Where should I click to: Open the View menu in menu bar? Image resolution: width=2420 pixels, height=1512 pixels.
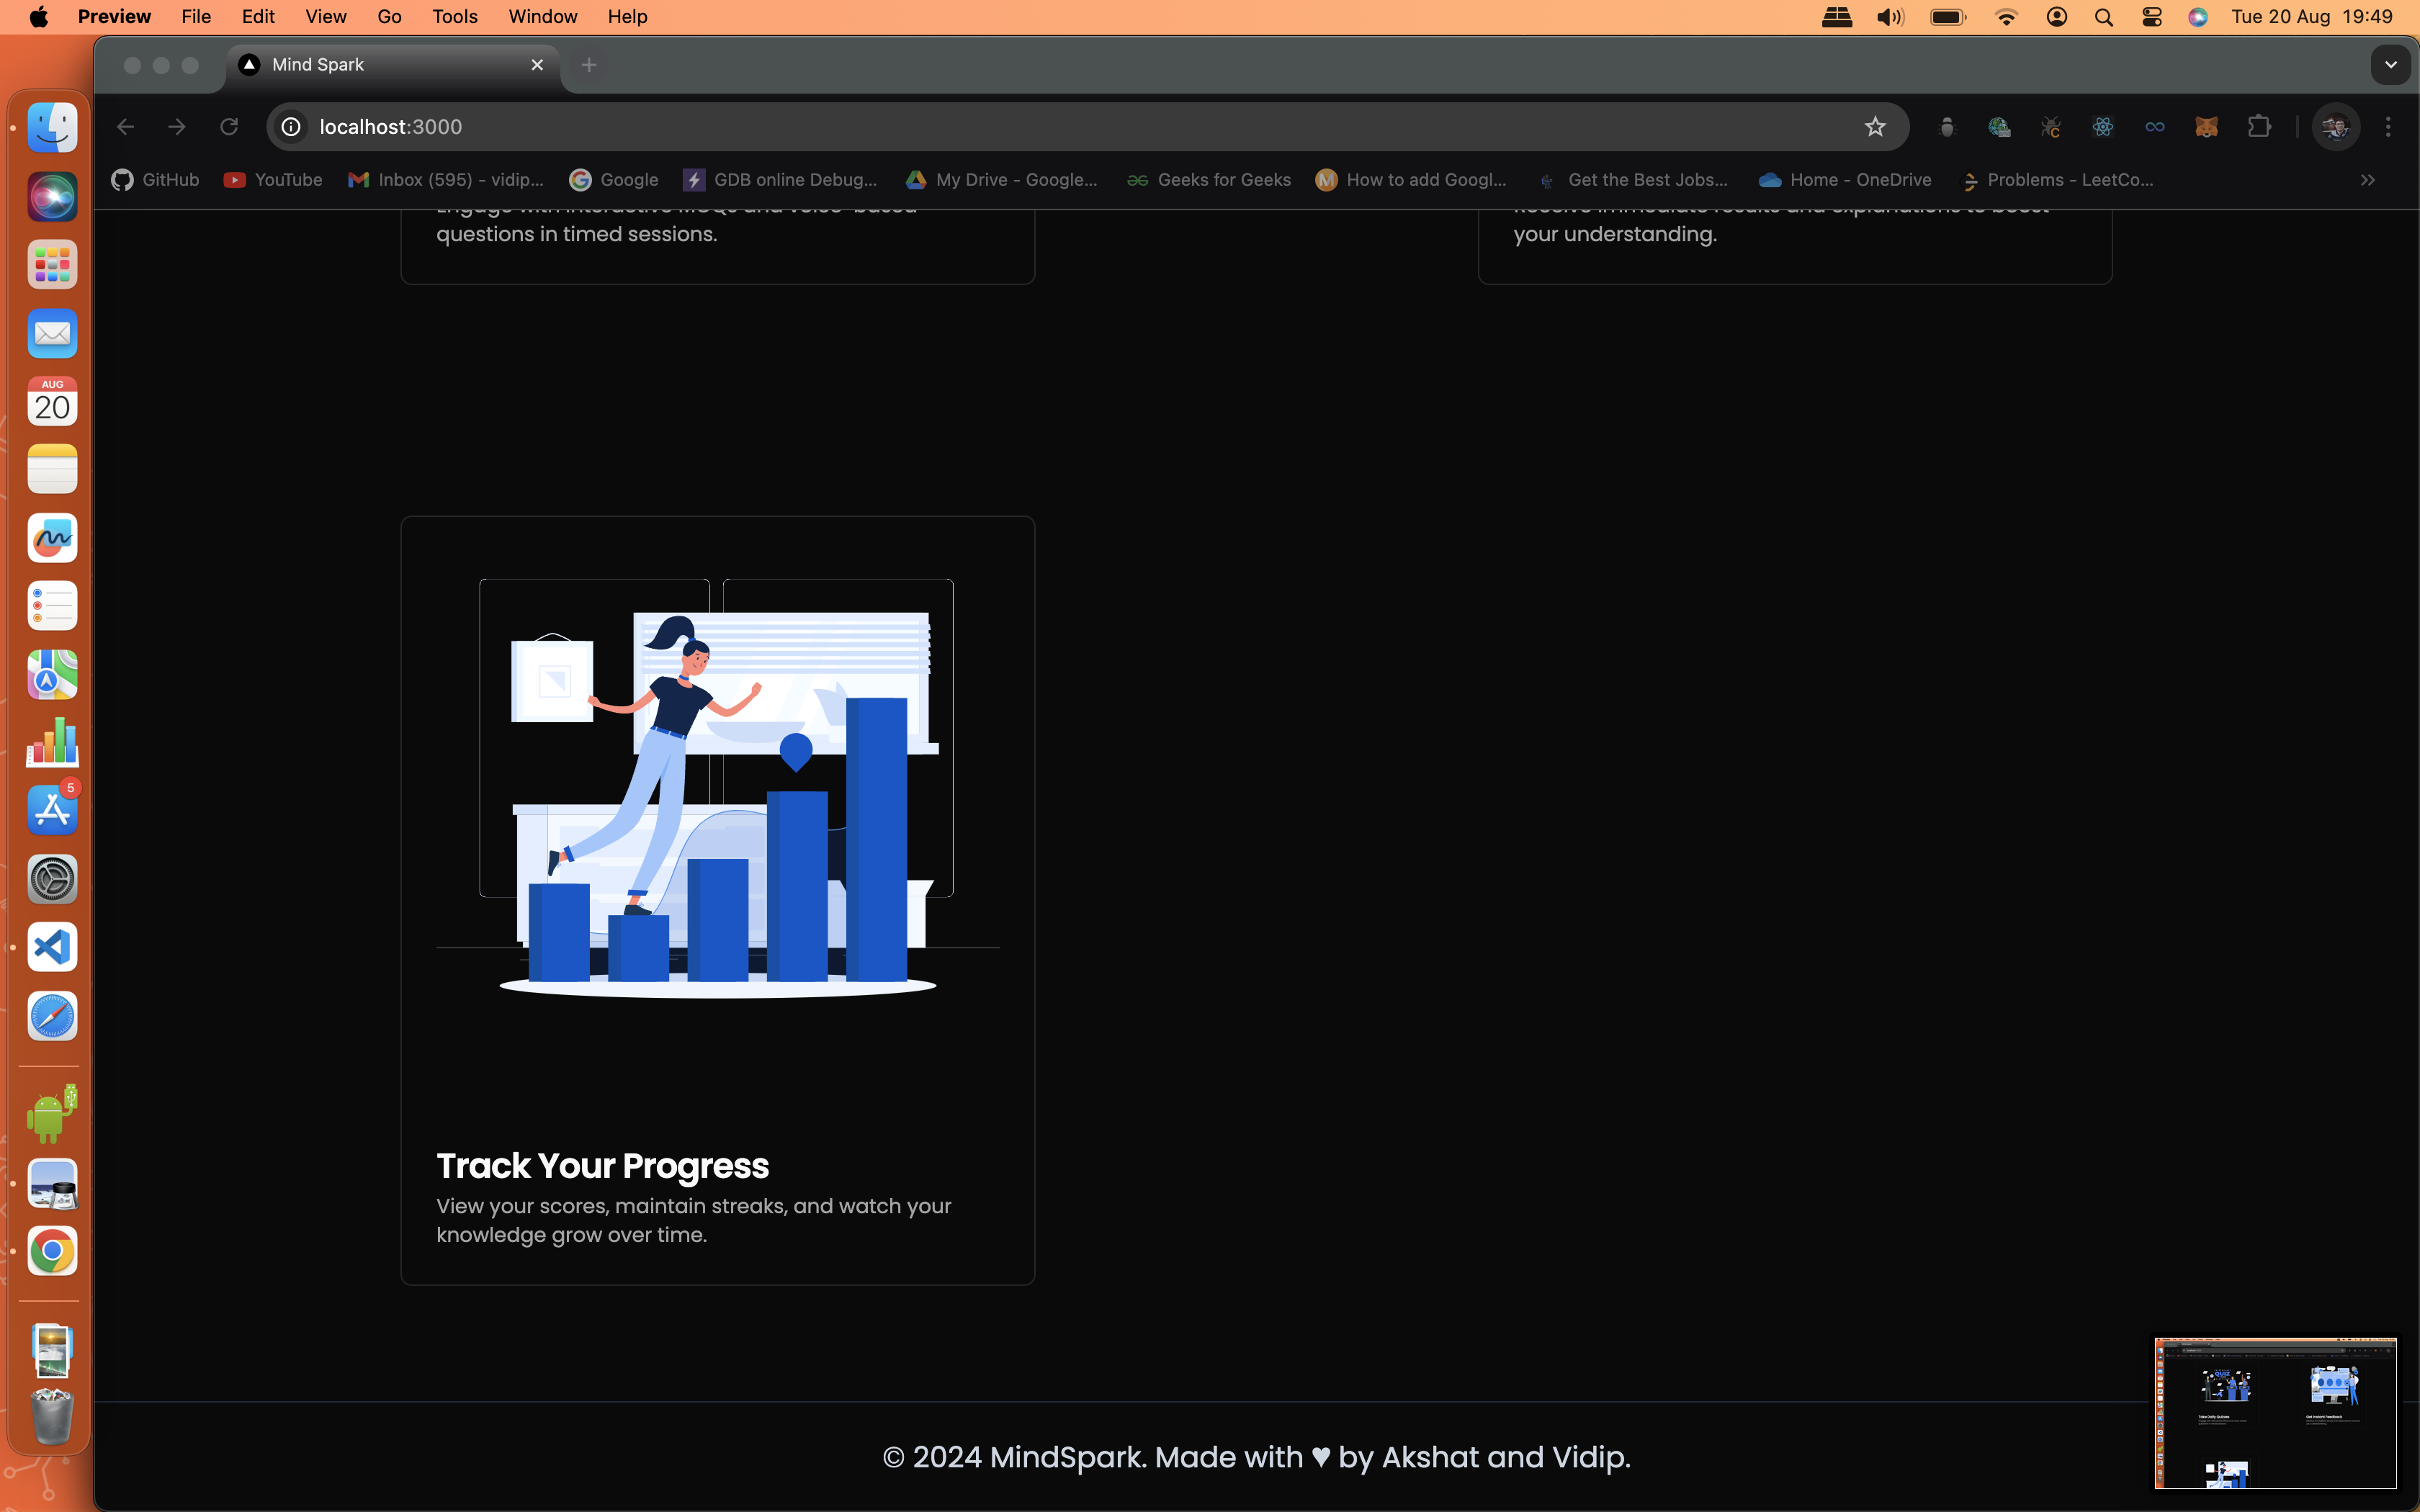coord(325,17)
